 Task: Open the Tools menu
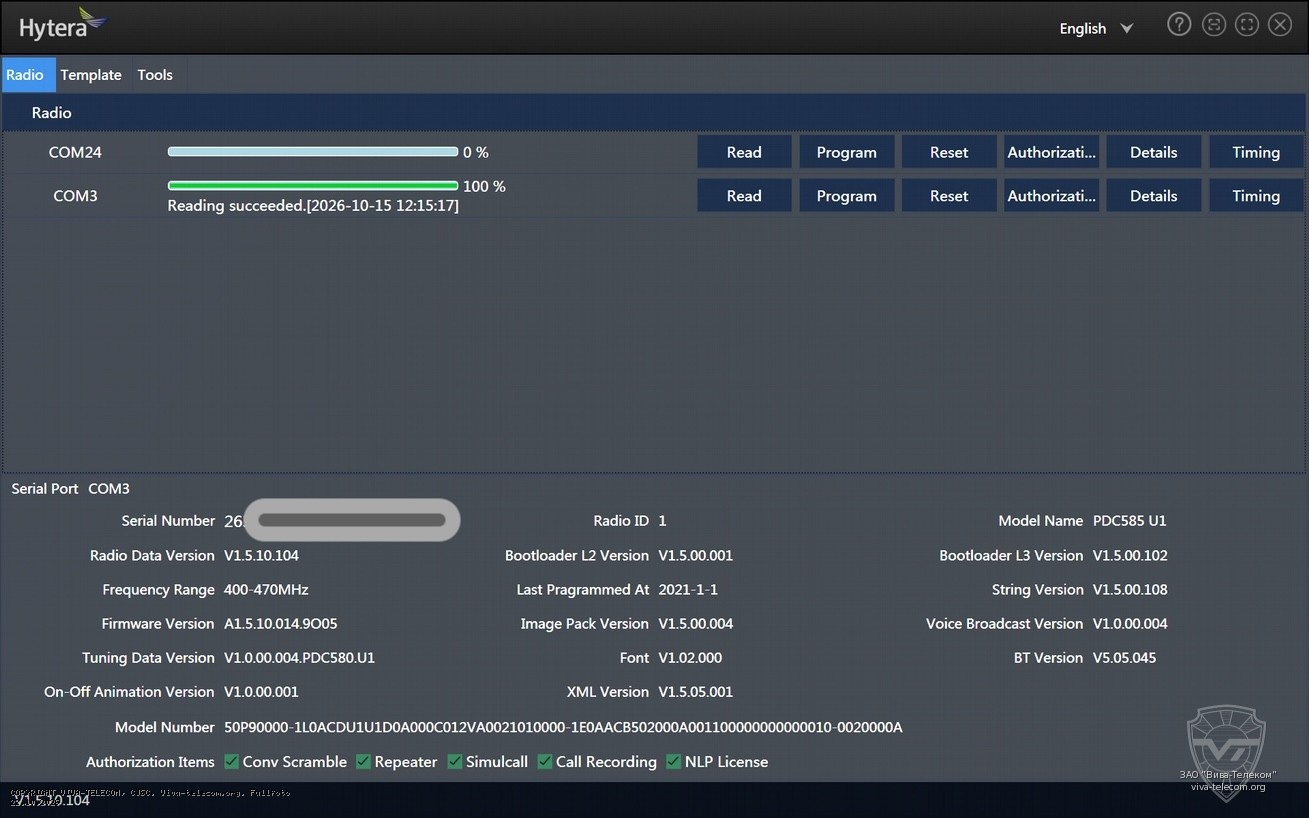(155, 75)
